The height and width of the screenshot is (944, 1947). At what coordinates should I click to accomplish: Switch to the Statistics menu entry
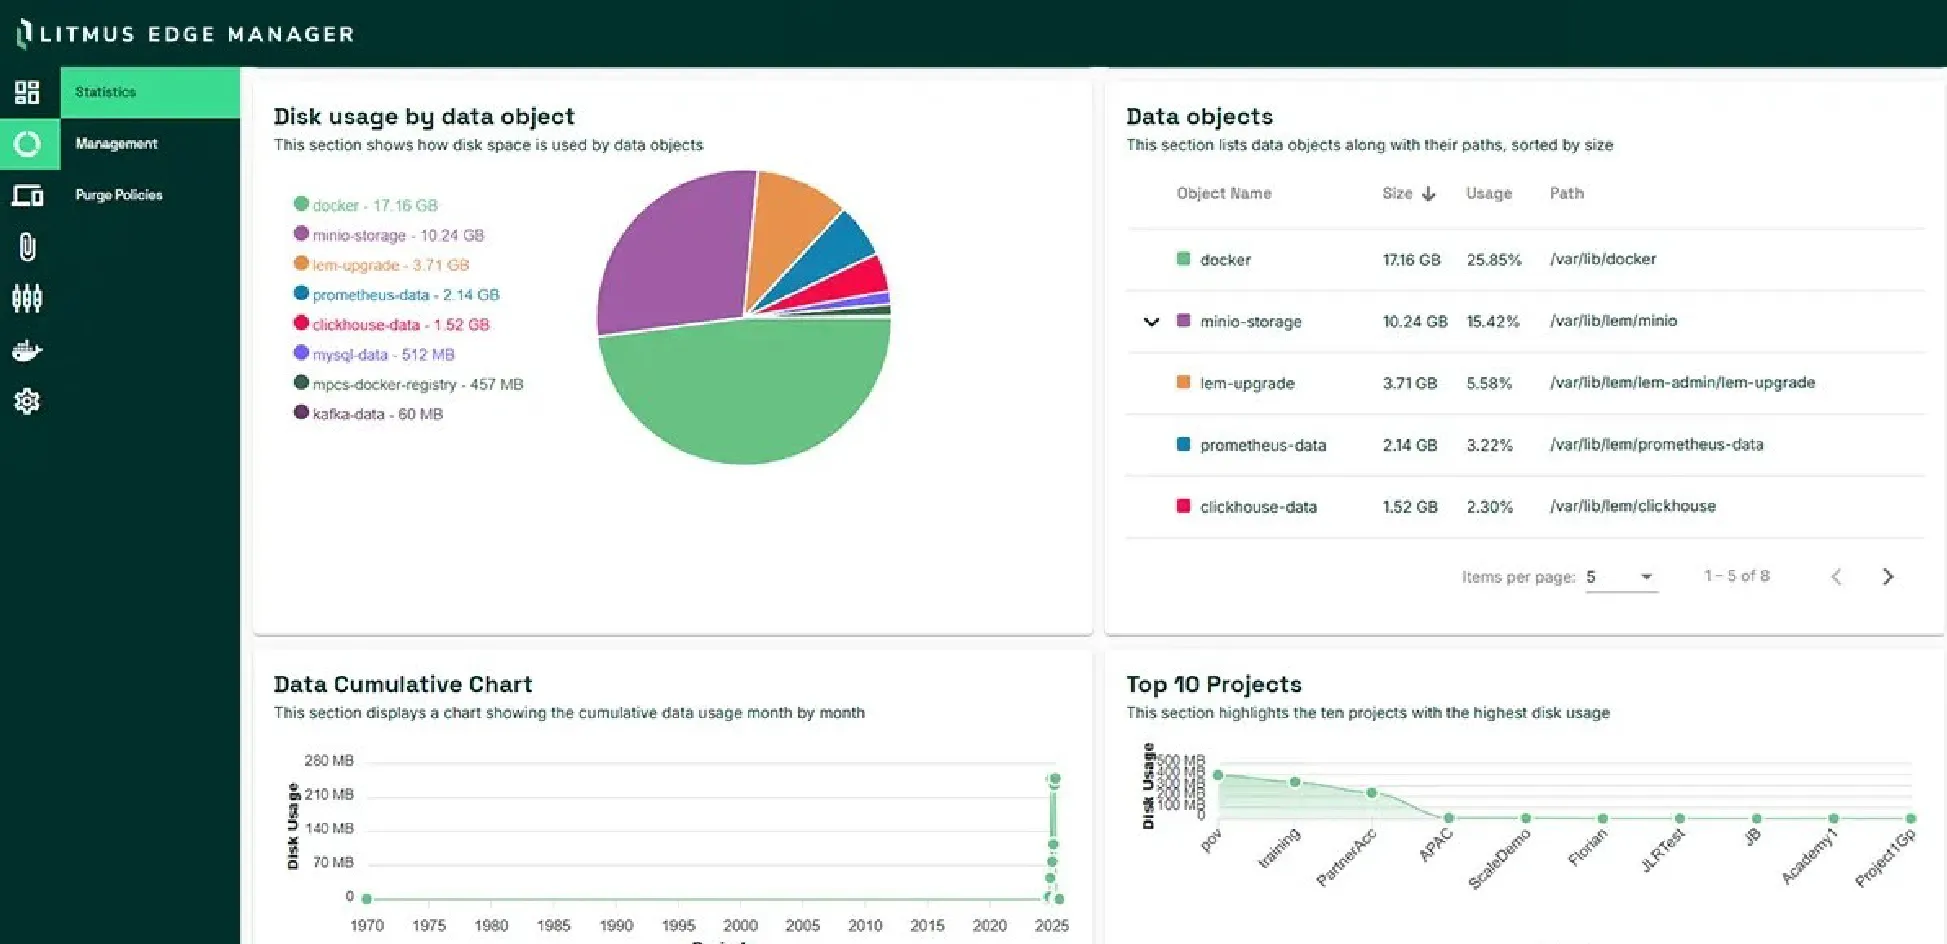pos(105,91)
